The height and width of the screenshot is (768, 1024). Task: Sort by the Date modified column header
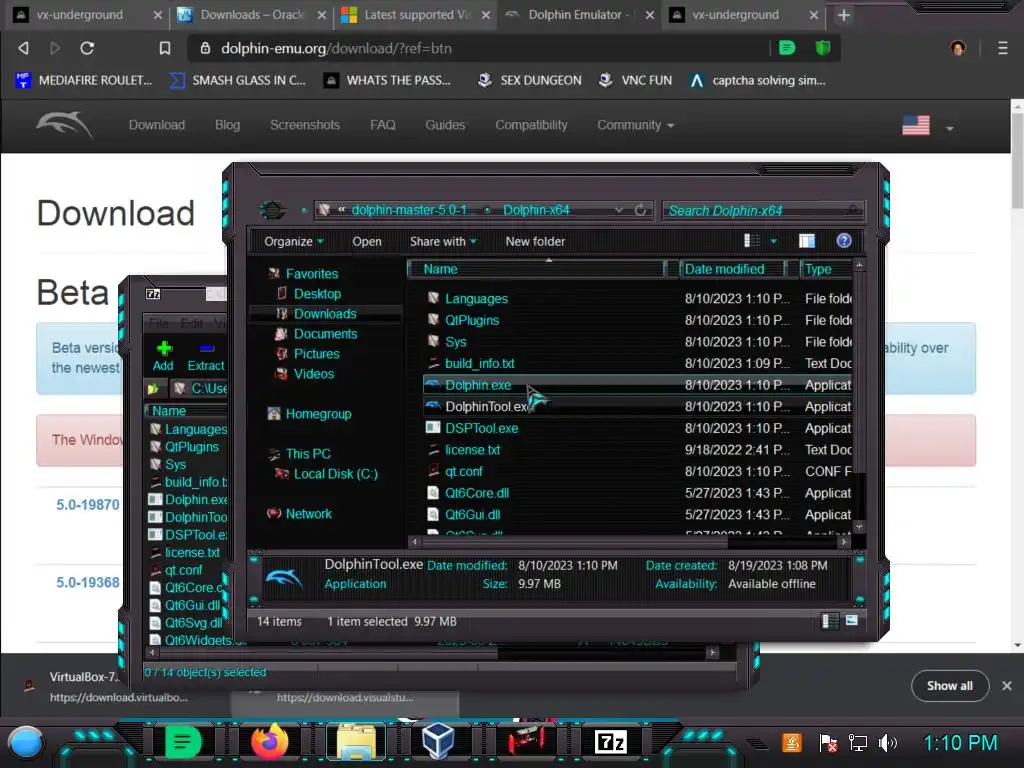click(x=731, y=269)
